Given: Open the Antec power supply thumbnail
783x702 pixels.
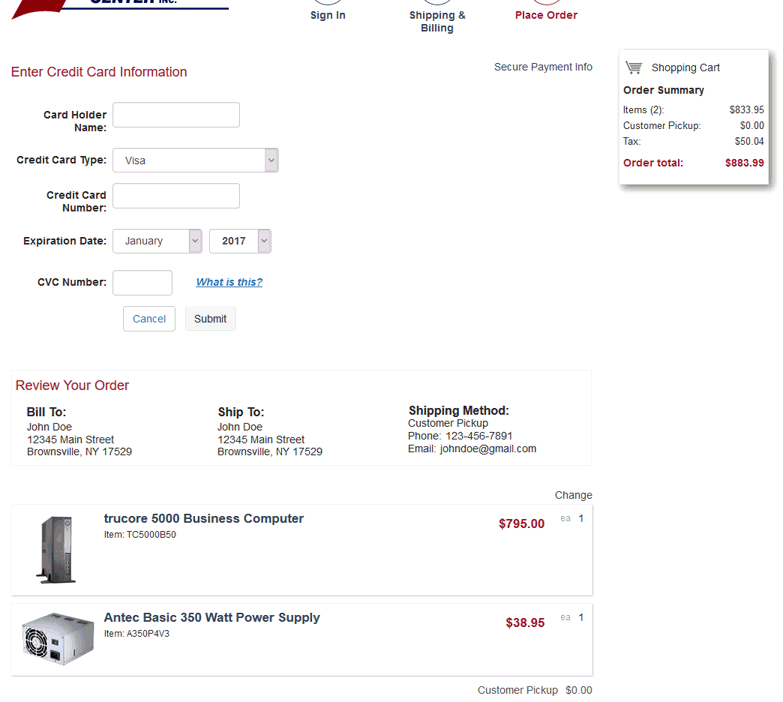Looking at the screenshot, I should [x=58, y=639].
